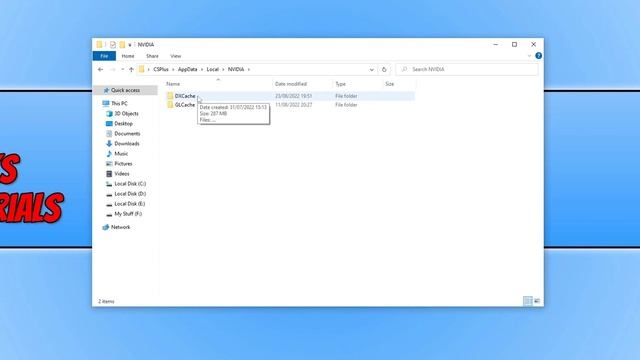Open Documents in sidebar
The height and width of the screenshot is (360, 640).
click(127, 133)
